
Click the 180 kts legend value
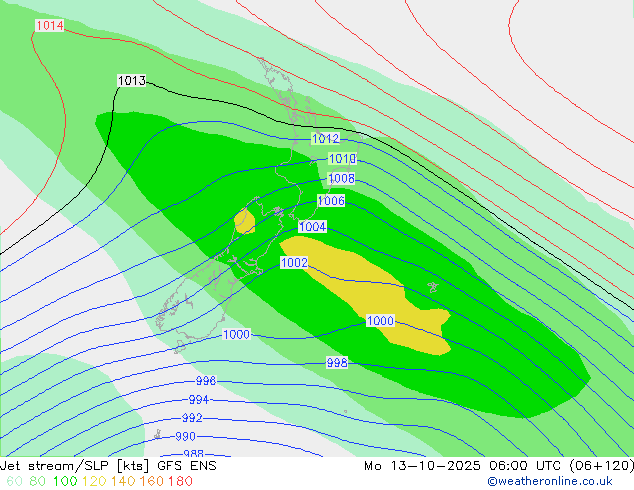pos(180,481)
